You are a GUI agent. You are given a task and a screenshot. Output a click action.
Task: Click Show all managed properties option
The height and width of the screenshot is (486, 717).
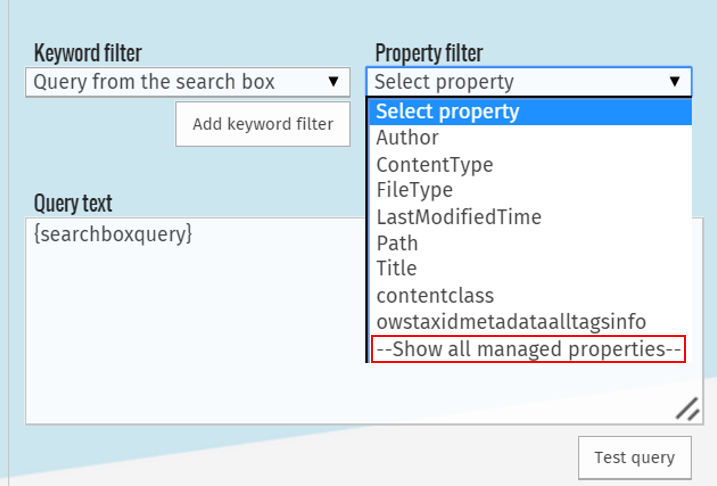[529, 349]
